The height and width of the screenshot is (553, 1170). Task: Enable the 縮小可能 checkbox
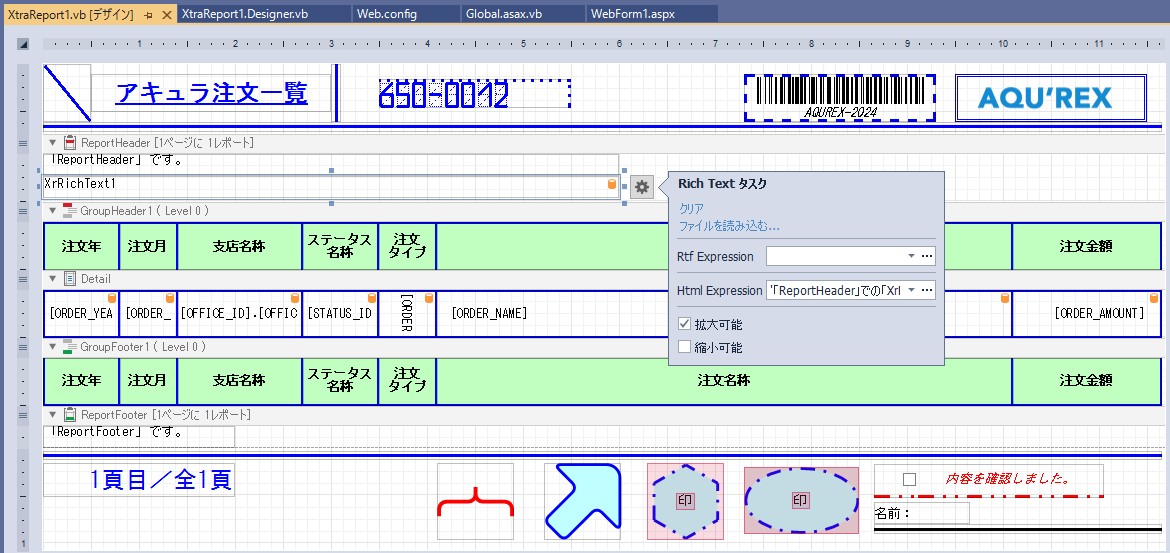(x=684, y=348)
